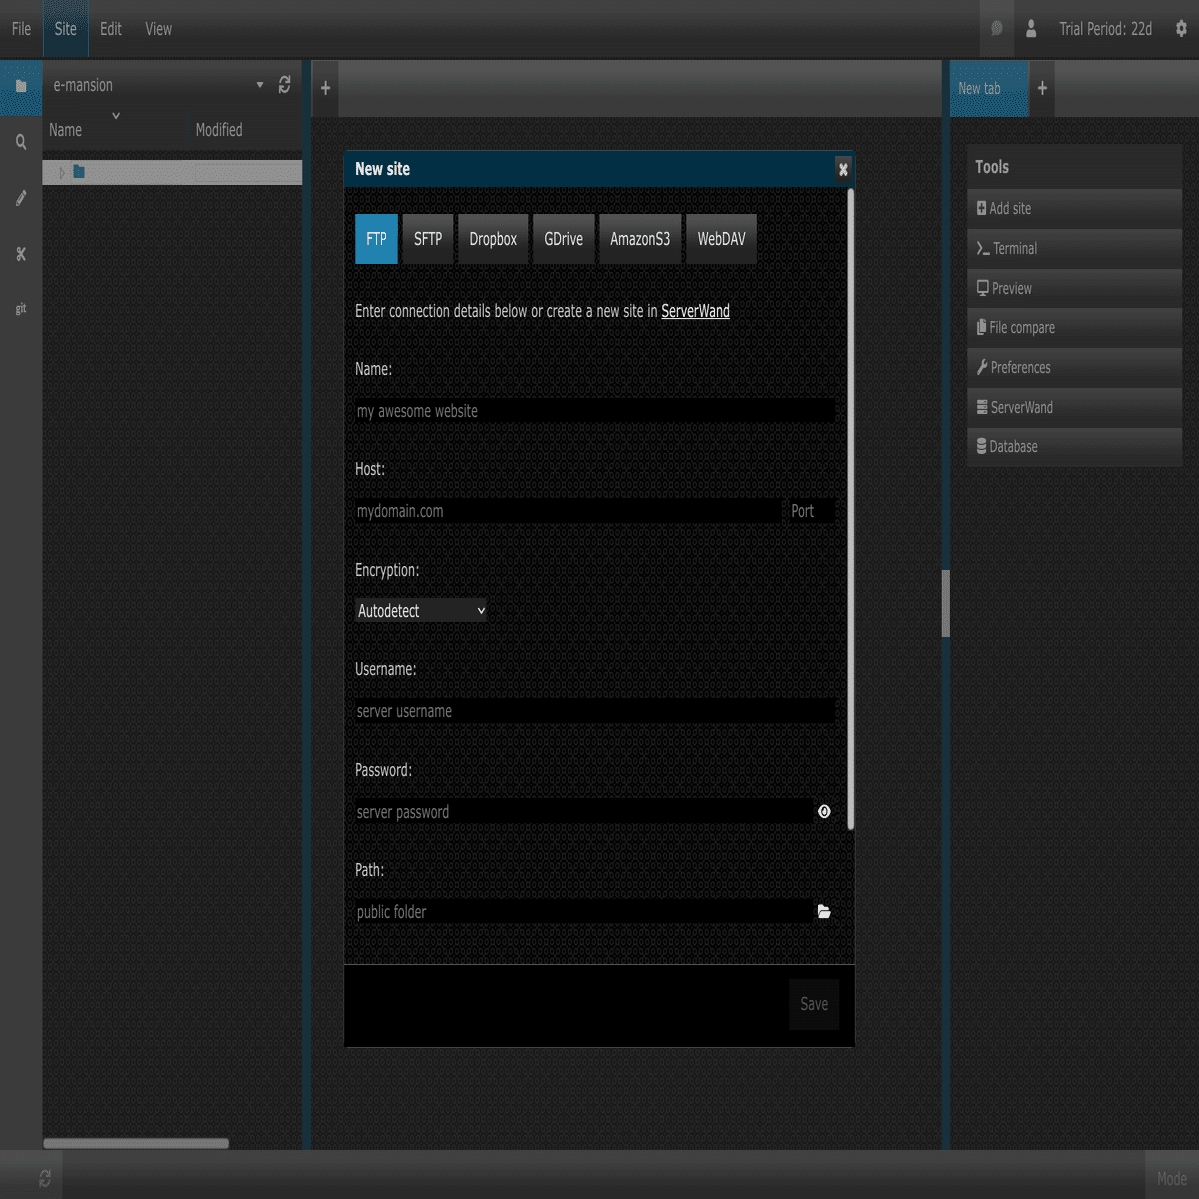Open settings gear in top right
The width and height of the screenshot is (1199, 1199).
[1181, 29]
